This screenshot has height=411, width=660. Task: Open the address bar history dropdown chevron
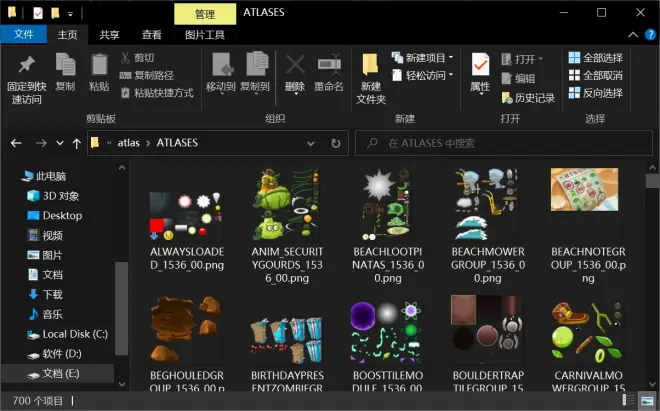(x=311, y=144)
